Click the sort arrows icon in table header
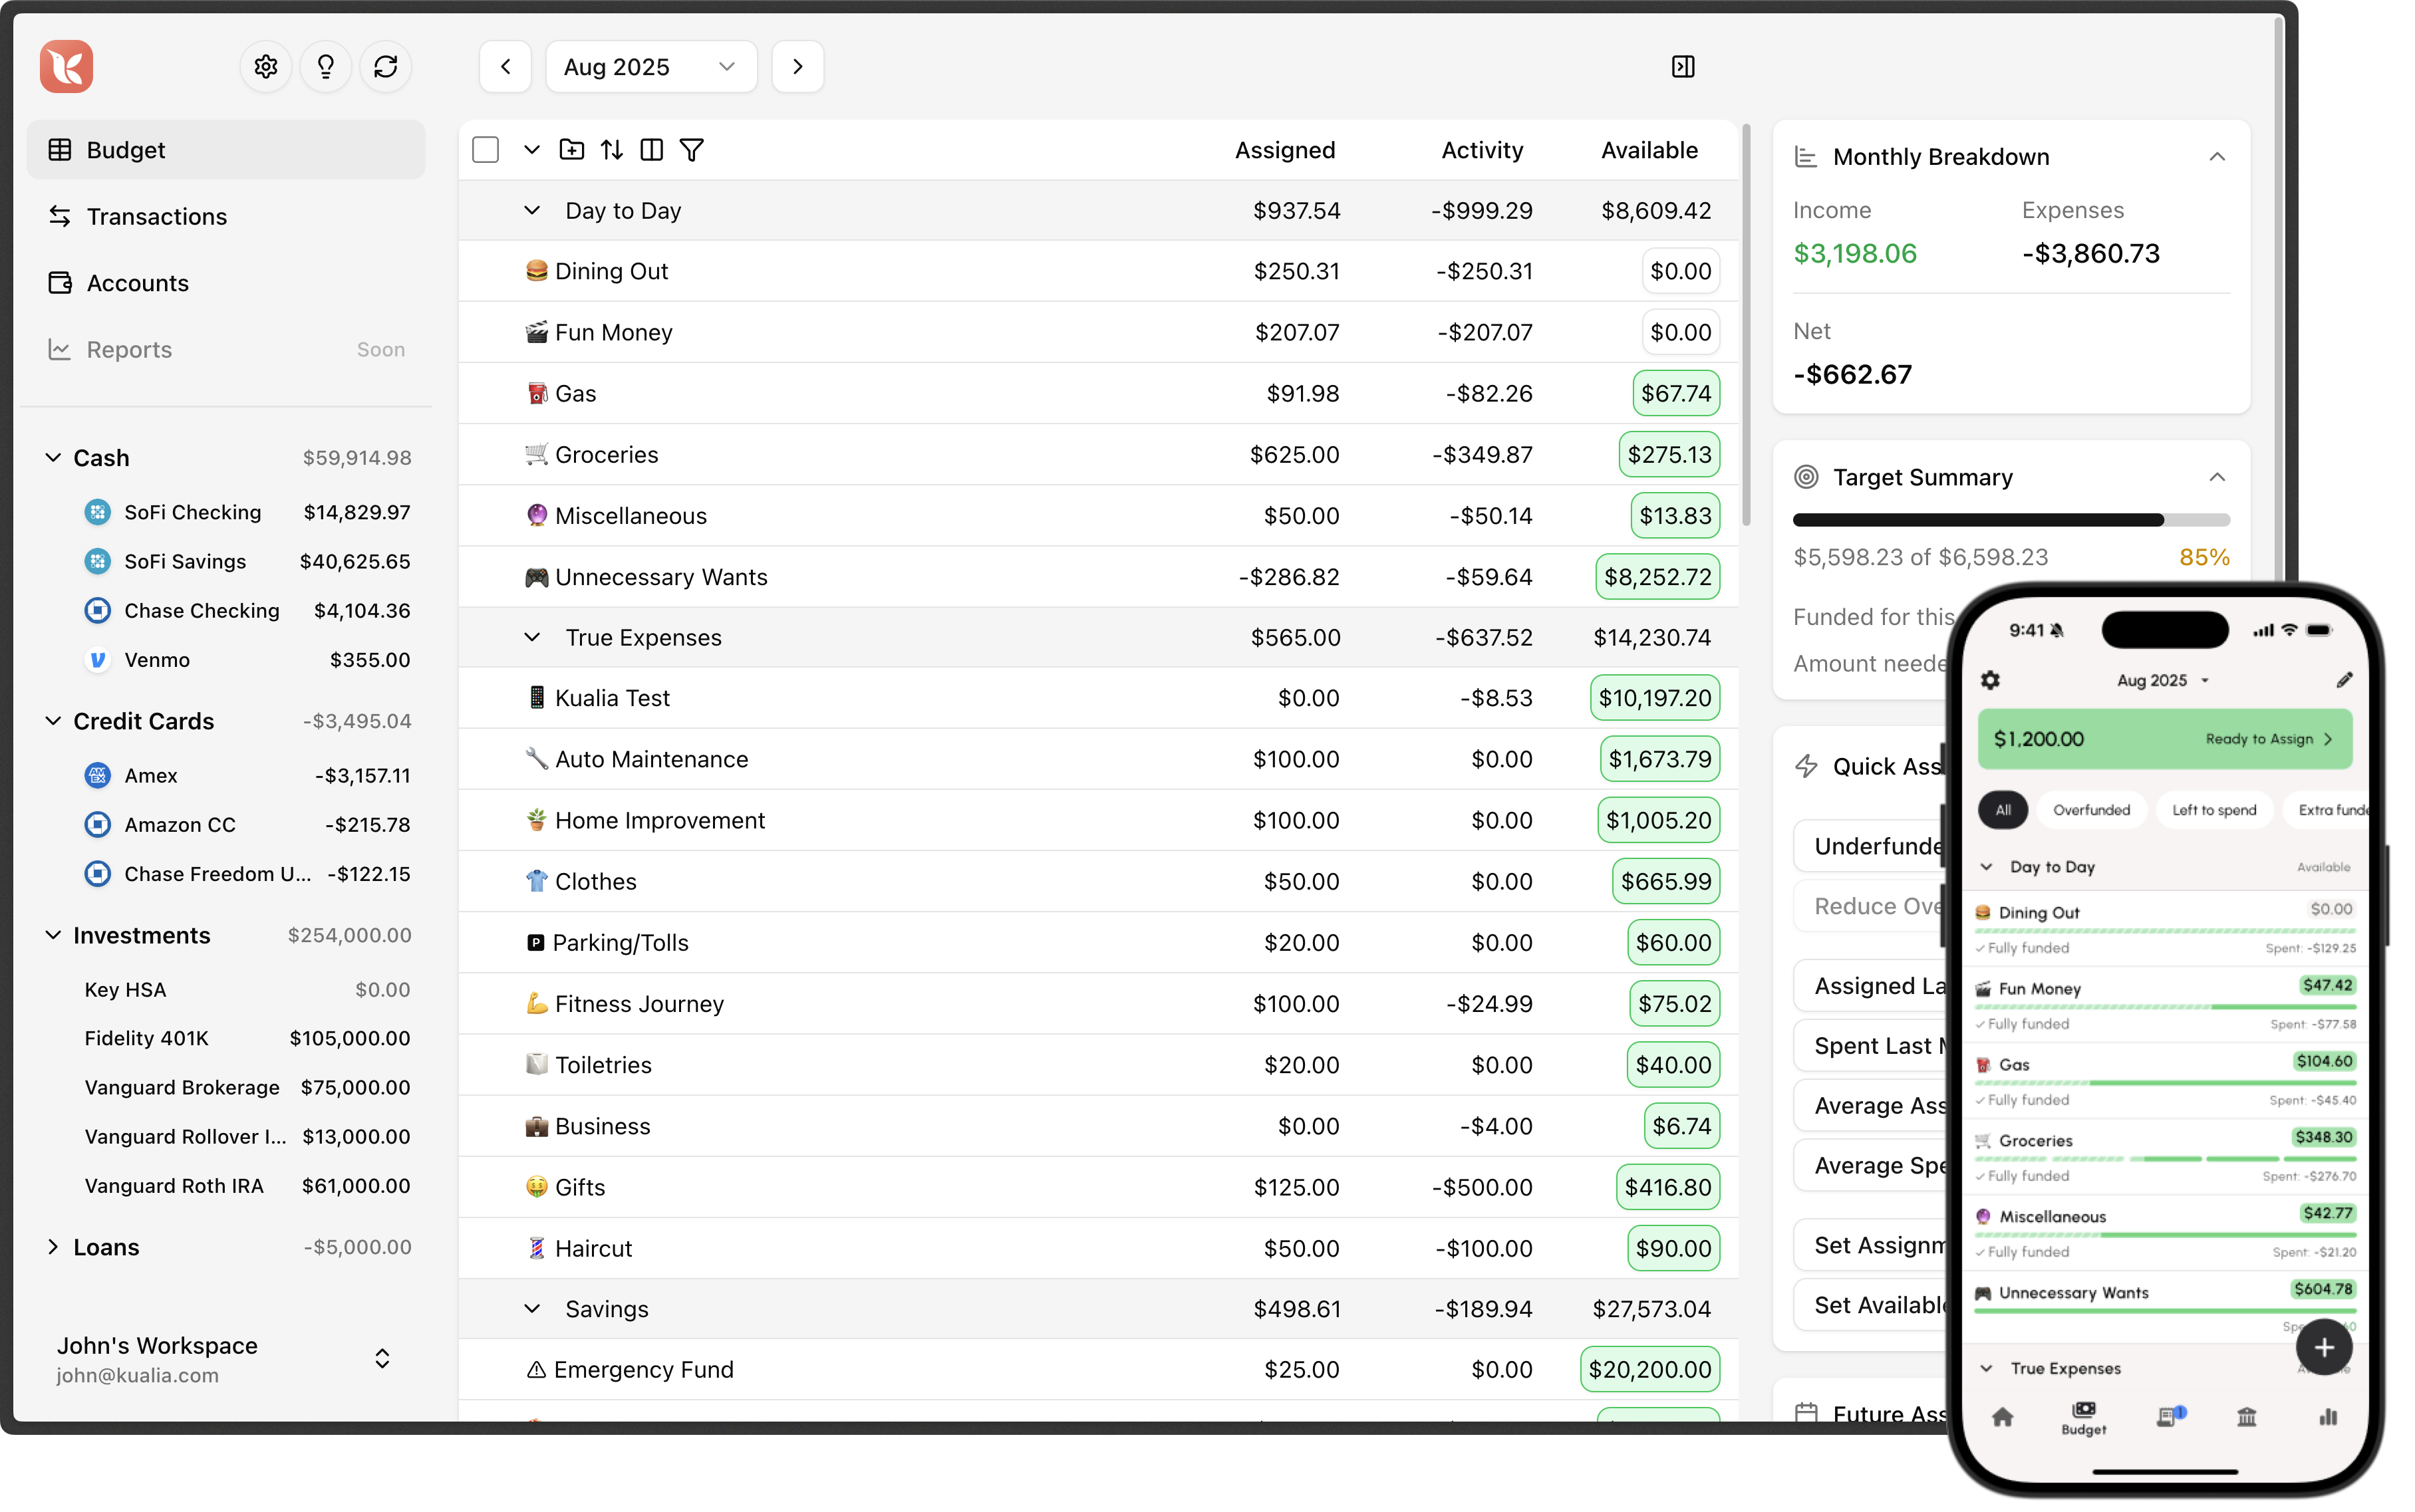 (x=612, y=150)
